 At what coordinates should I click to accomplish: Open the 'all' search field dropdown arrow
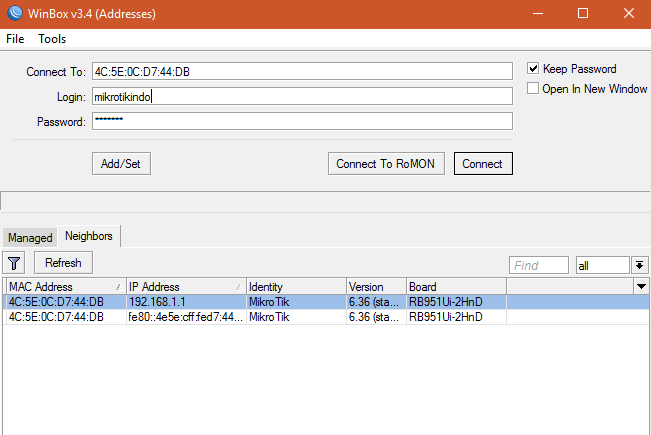tap(639, 265)
